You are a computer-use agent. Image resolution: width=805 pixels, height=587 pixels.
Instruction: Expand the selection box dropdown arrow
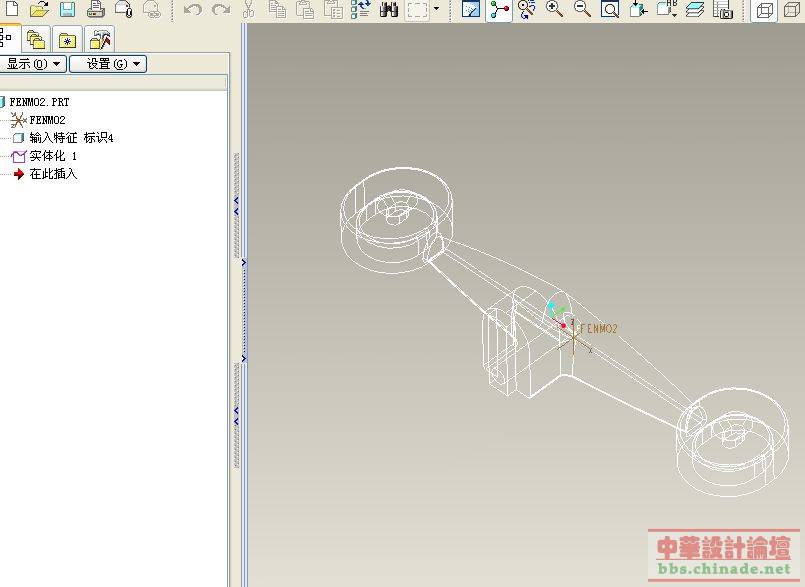436,10
